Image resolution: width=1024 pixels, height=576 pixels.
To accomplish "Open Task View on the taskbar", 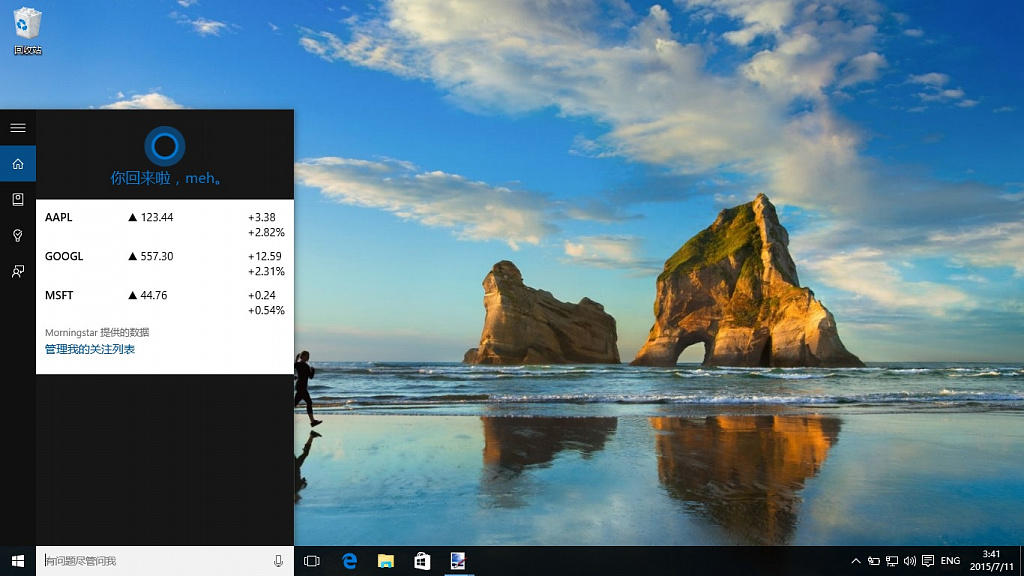I will tap(312, 561).
